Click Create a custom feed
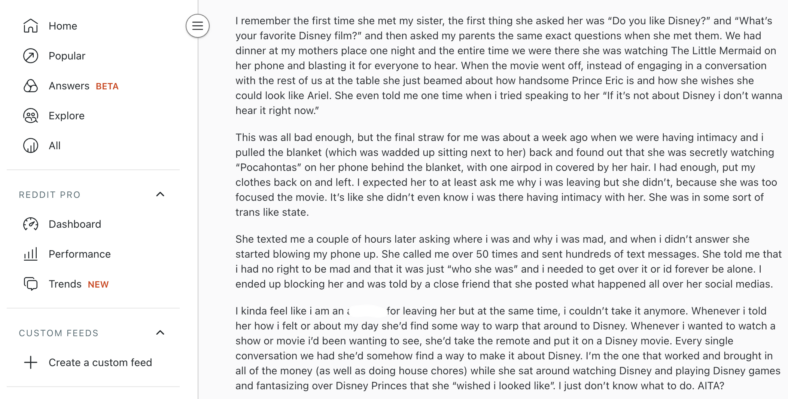 point(100,362)
